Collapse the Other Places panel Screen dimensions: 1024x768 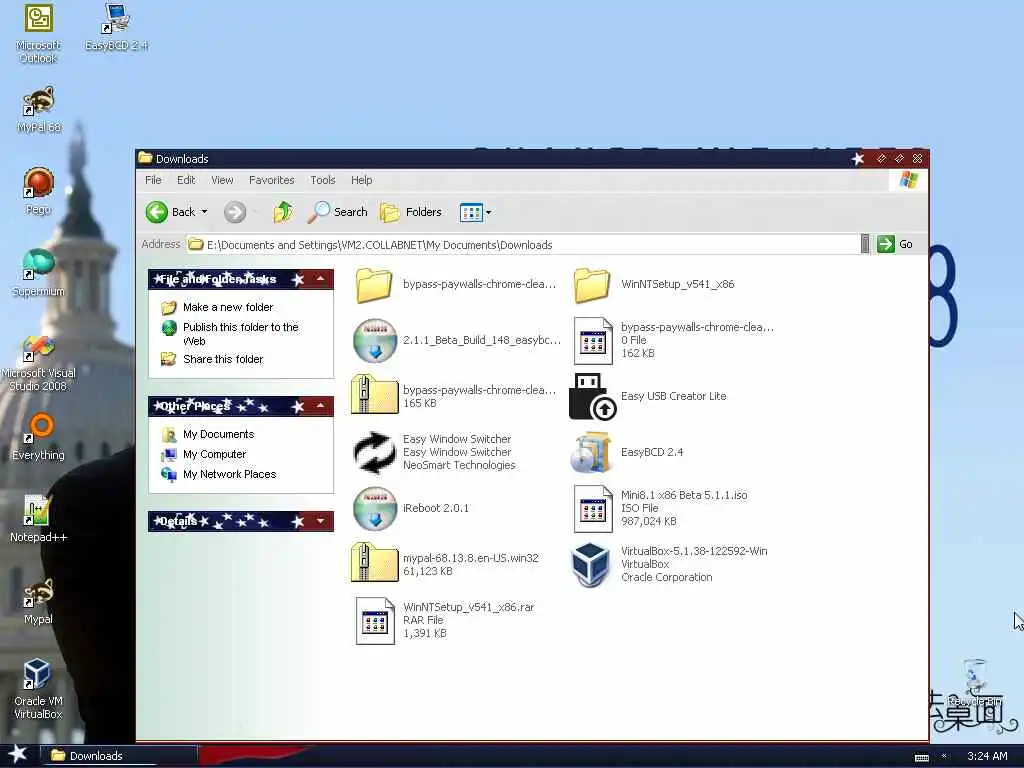point(321,406)
